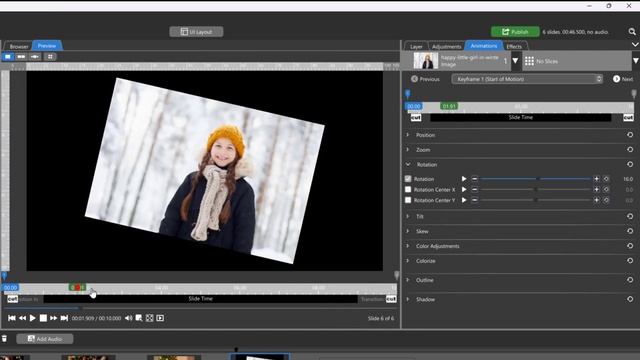Increase Rotation with the plus button
Screen dimensions: 640x360
(x=596, y=179)
